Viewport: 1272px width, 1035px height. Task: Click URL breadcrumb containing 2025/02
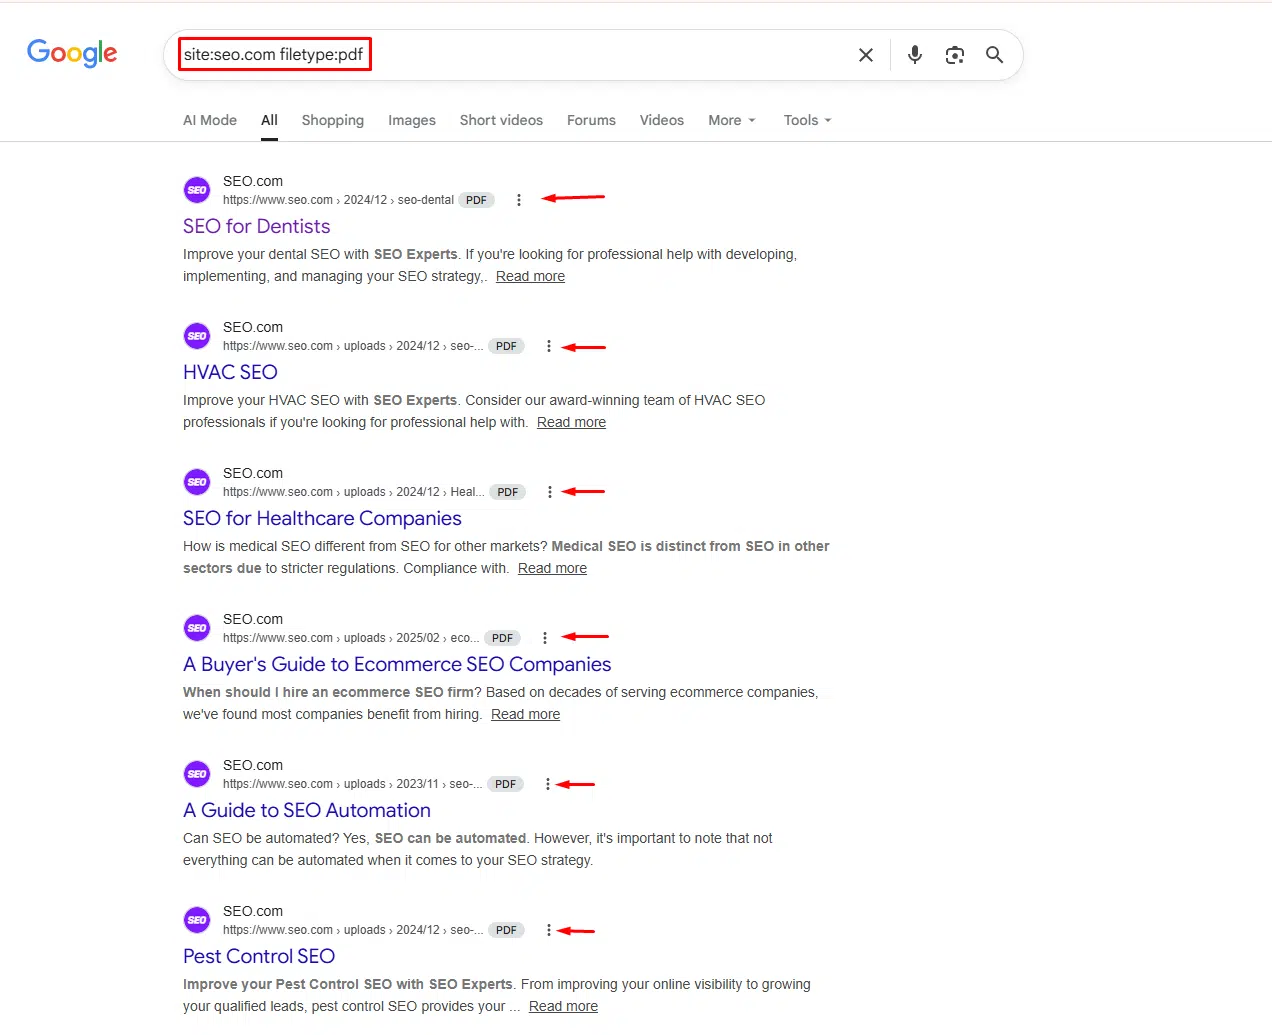(x=351, y=638)
